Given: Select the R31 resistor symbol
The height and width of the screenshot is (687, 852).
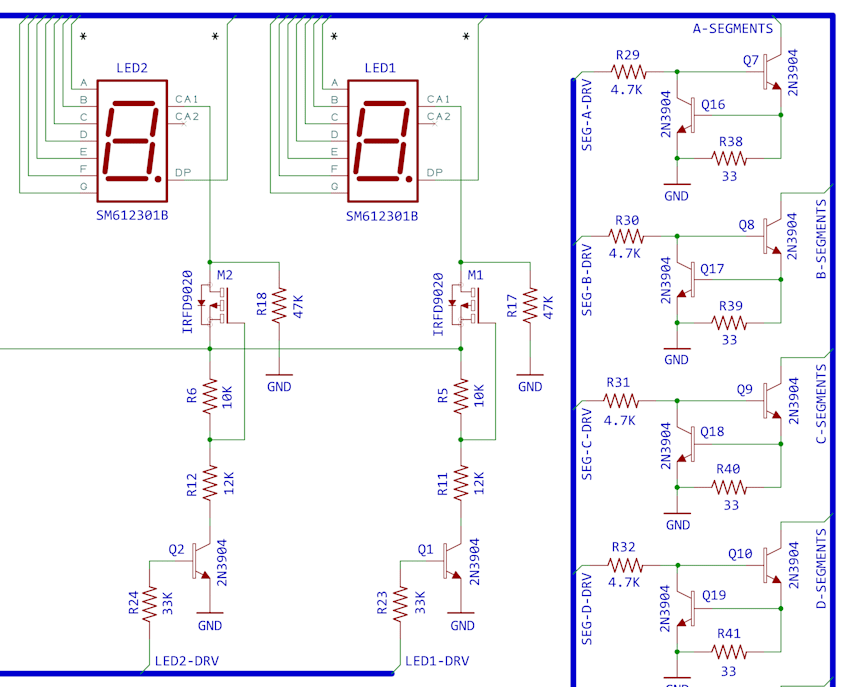Looking at the screenshot, I should (x=621, y=401).
